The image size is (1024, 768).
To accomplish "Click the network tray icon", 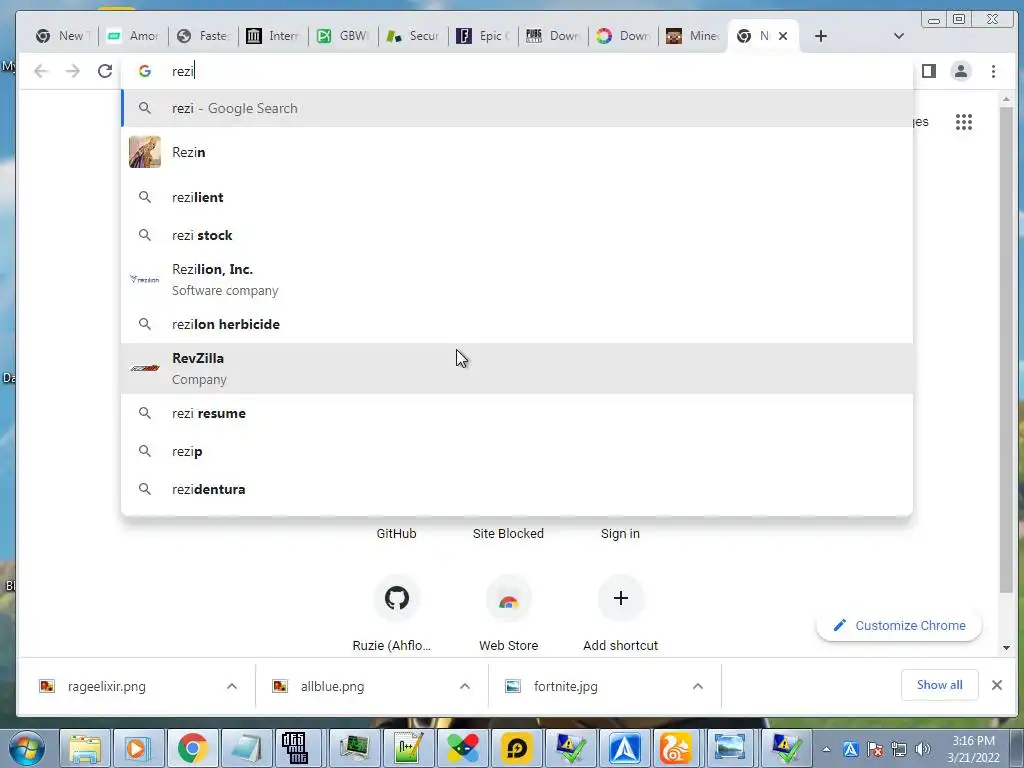I will pyautogui.click(x=899, y=749).
